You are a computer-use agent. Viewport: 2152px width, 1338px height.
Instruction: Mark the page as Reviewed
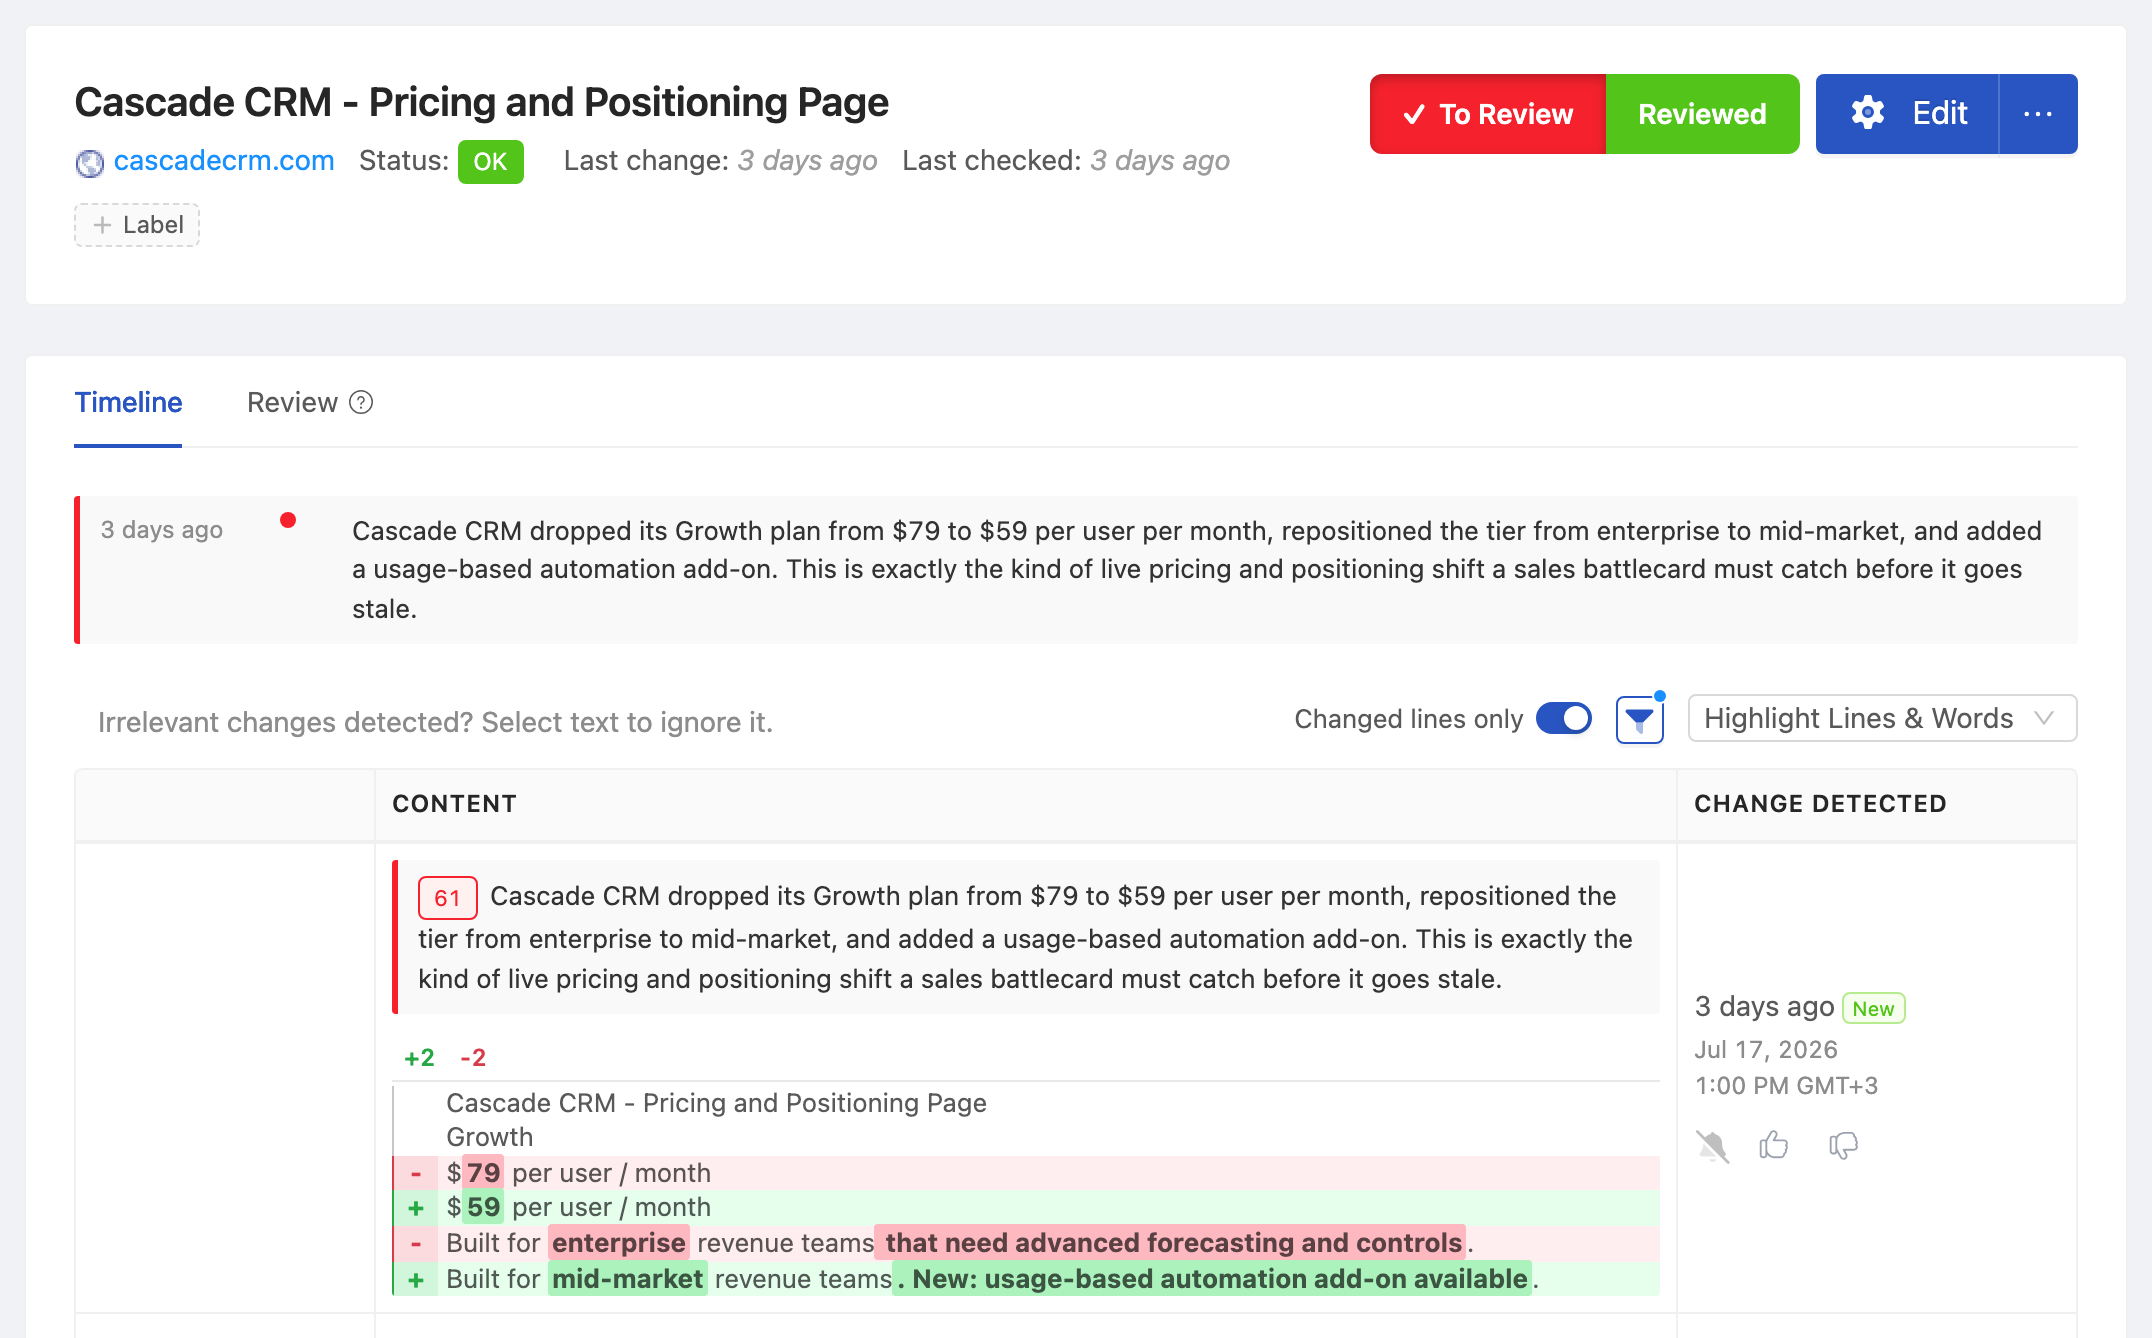(x=1702, y=114)
